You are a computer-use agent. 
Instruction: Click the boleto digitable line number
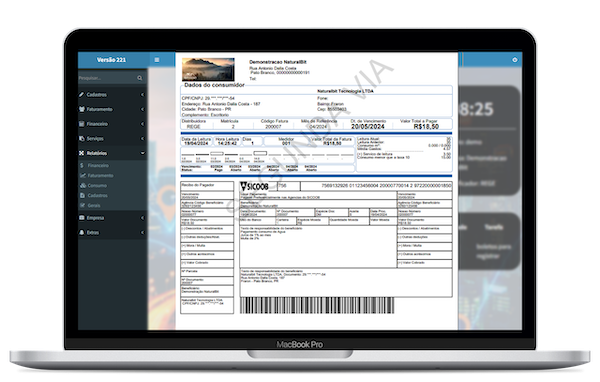(x=386, y=186)
